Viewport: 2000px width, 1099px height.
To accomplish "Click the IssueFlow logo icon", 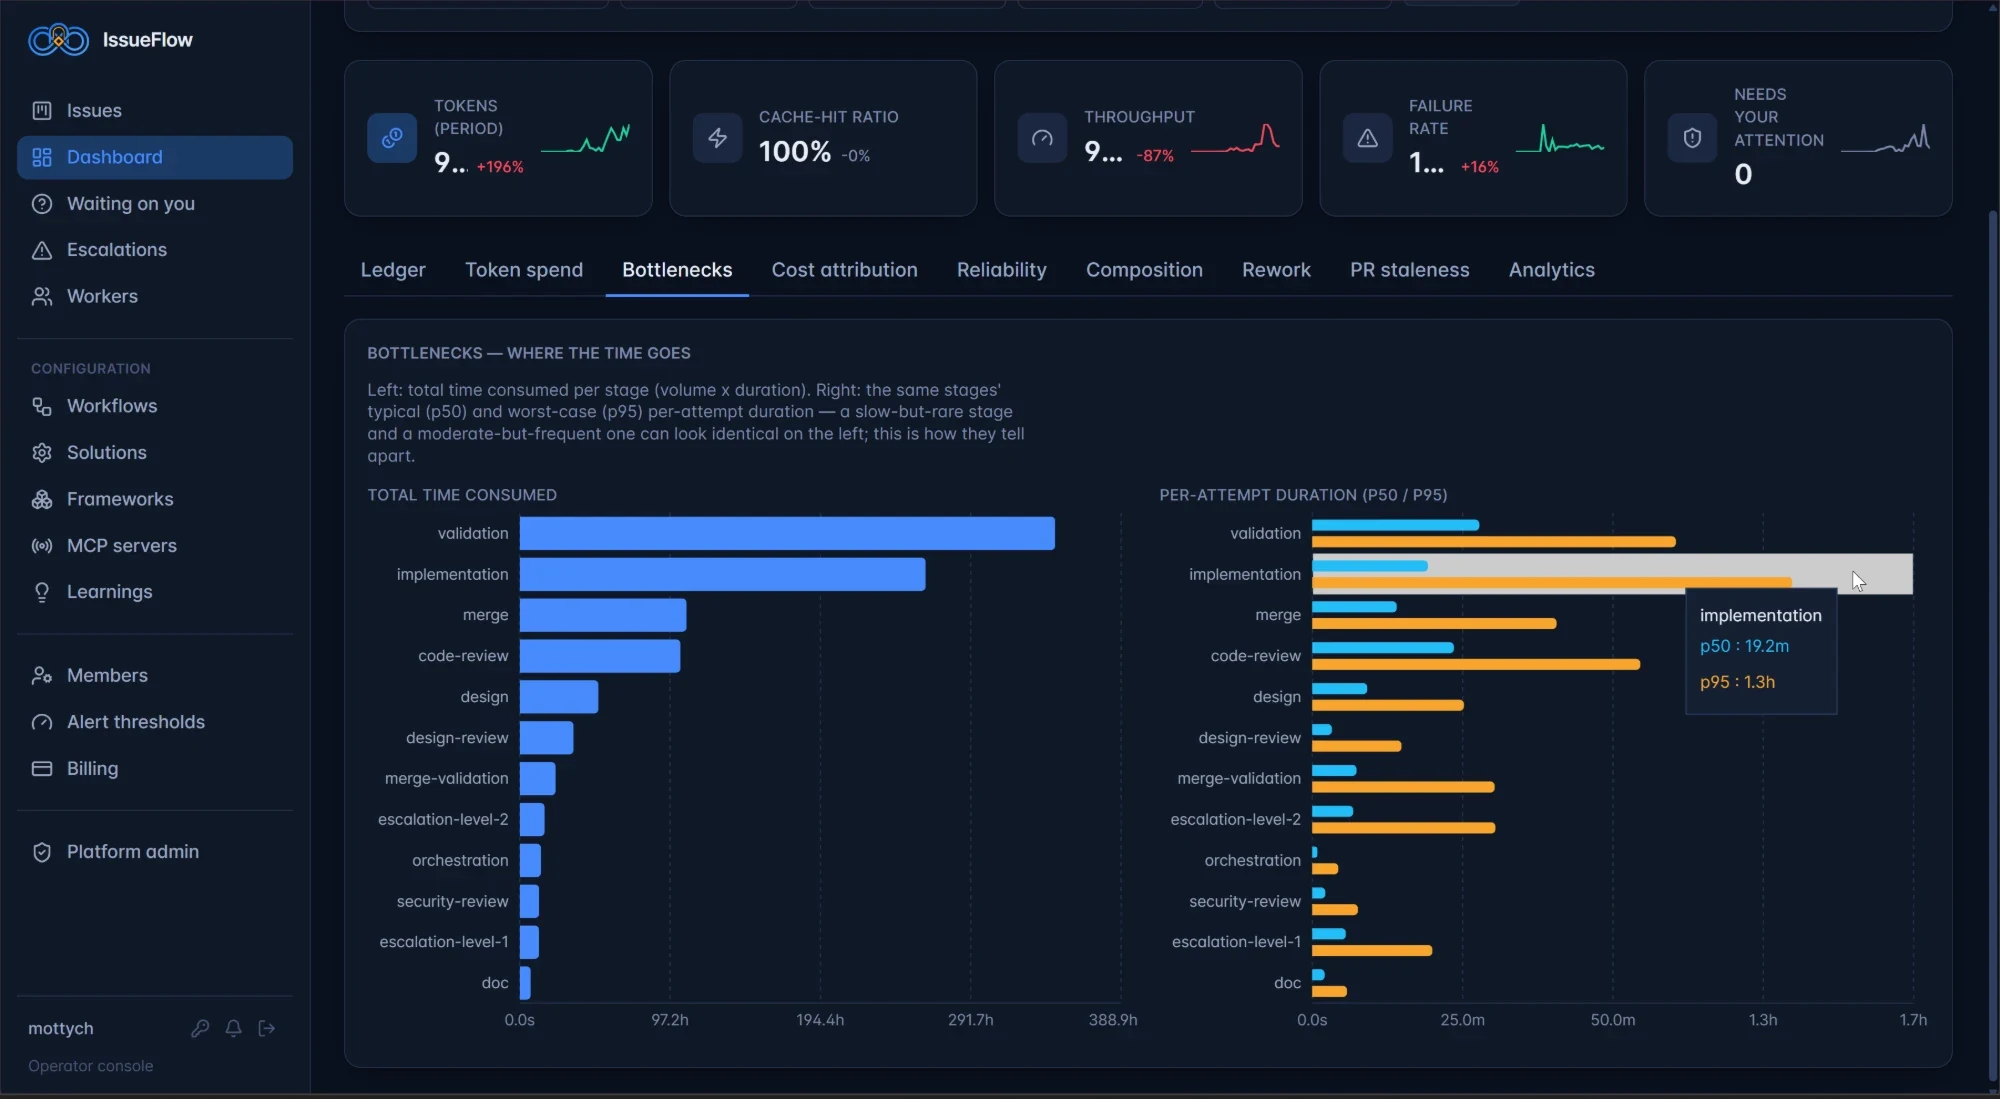I will pyautogui.click(x=58, y=40).
